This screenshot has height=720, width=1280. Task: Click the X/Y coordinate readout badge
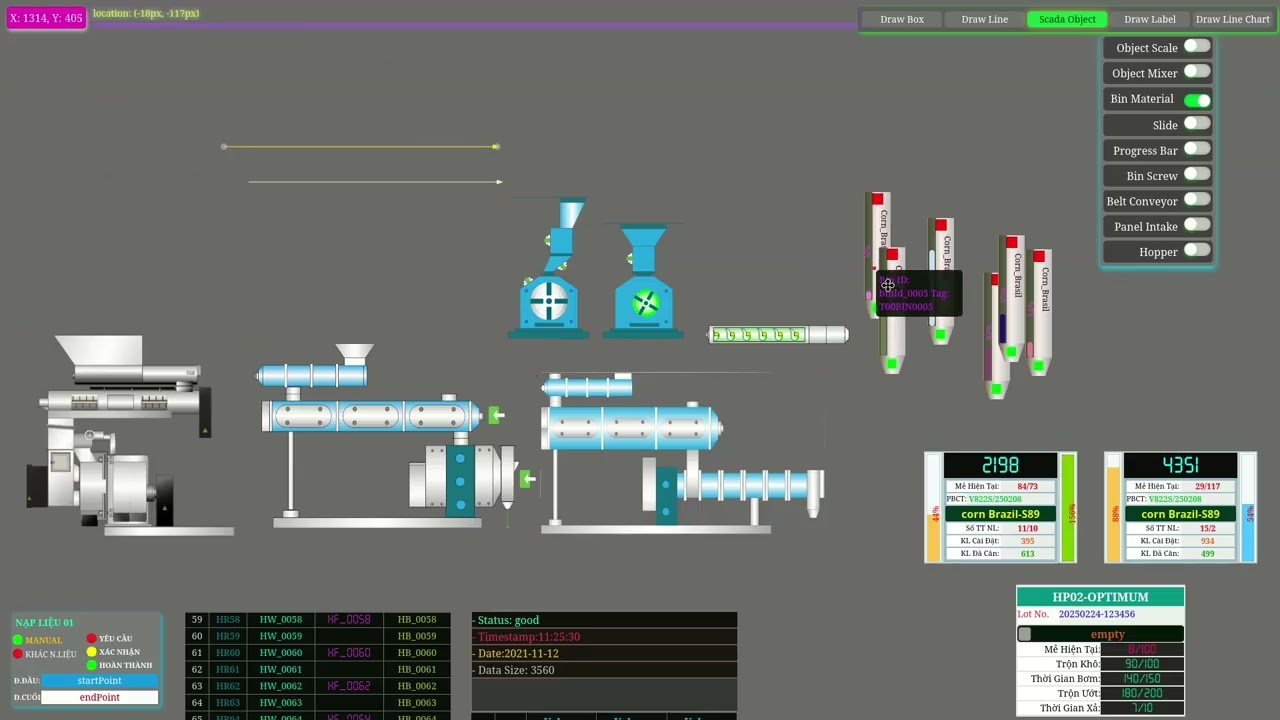point(46,18)
